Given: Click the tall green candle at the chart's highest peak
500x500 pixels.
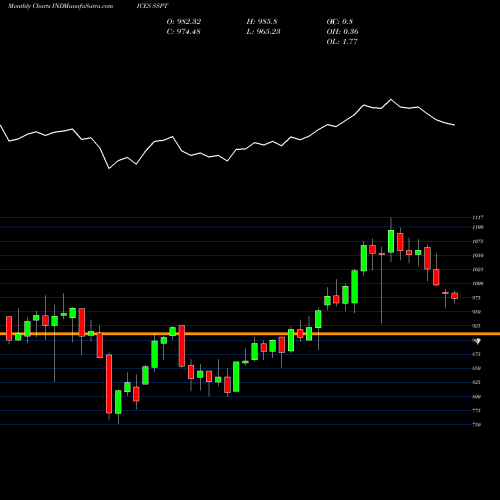Looking at the screenshot, I should point(391,241).
